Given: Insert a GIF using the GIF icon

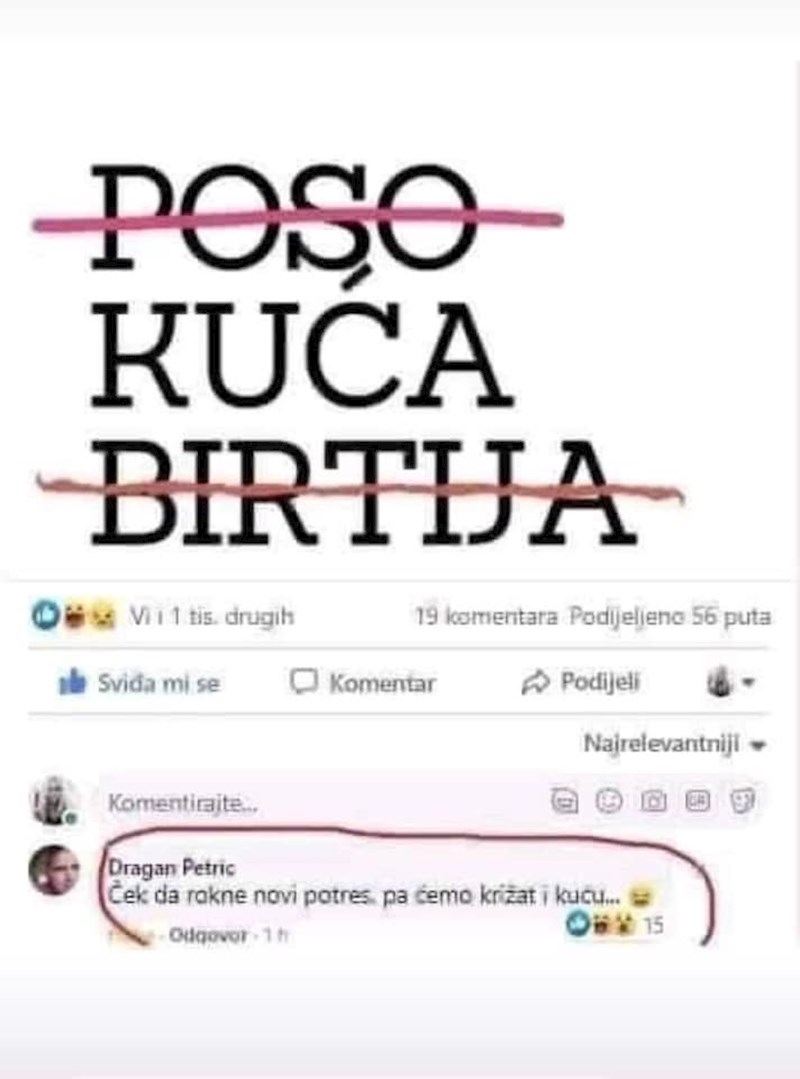Looking at the screenshot, I should tap(698, 801).
